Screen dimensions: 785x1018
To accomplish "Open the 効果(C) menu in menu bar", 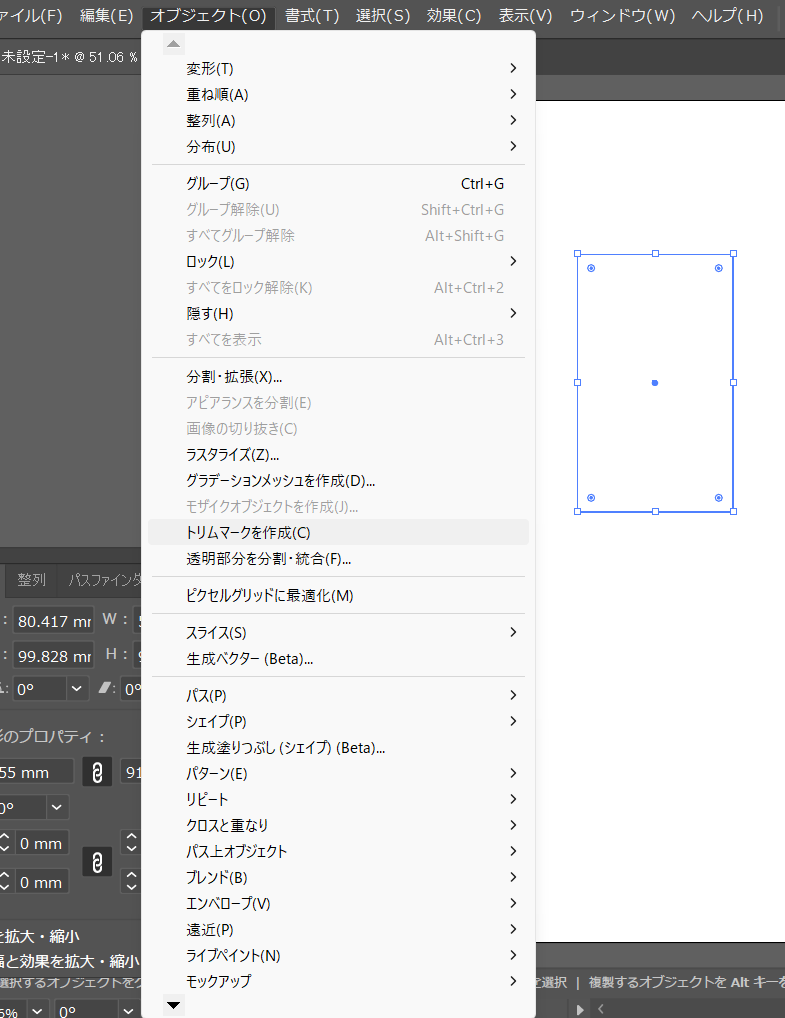I will (454, 16).
